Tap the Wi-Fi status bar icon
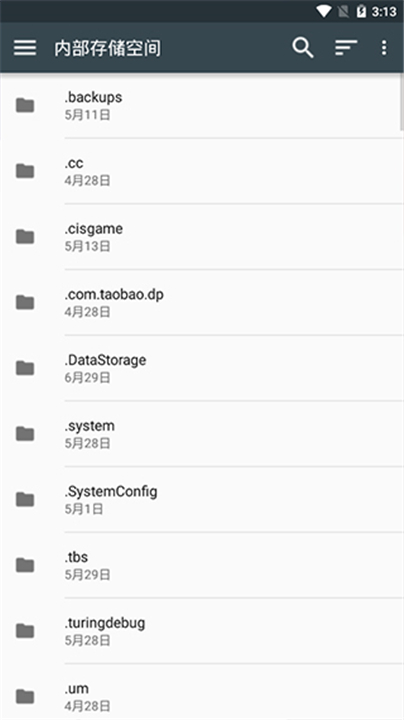 (x=324, y=11)
